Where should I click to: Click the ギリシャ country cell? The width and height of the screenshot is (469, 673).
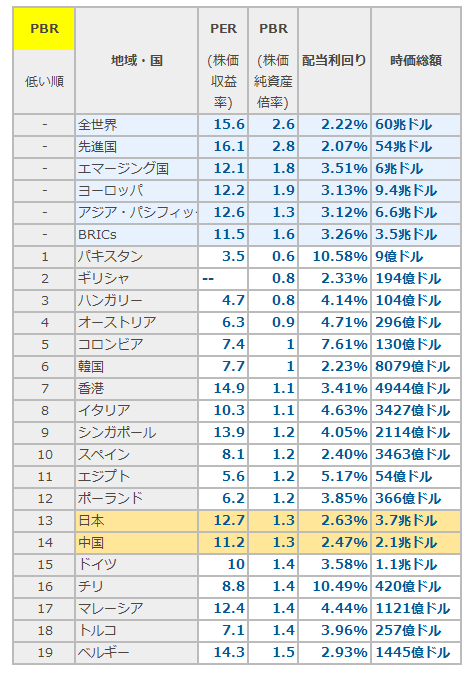(136, 279)
